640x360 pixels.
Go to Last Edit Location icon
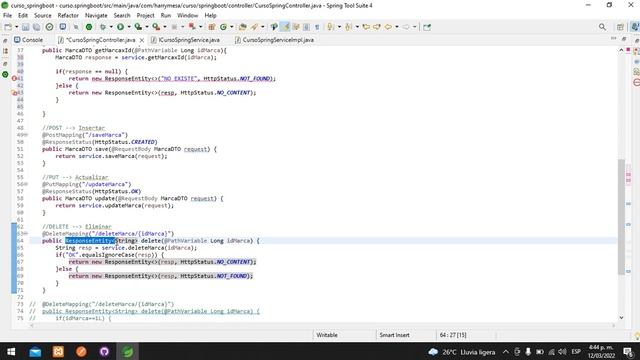click(x=366, y=27)
